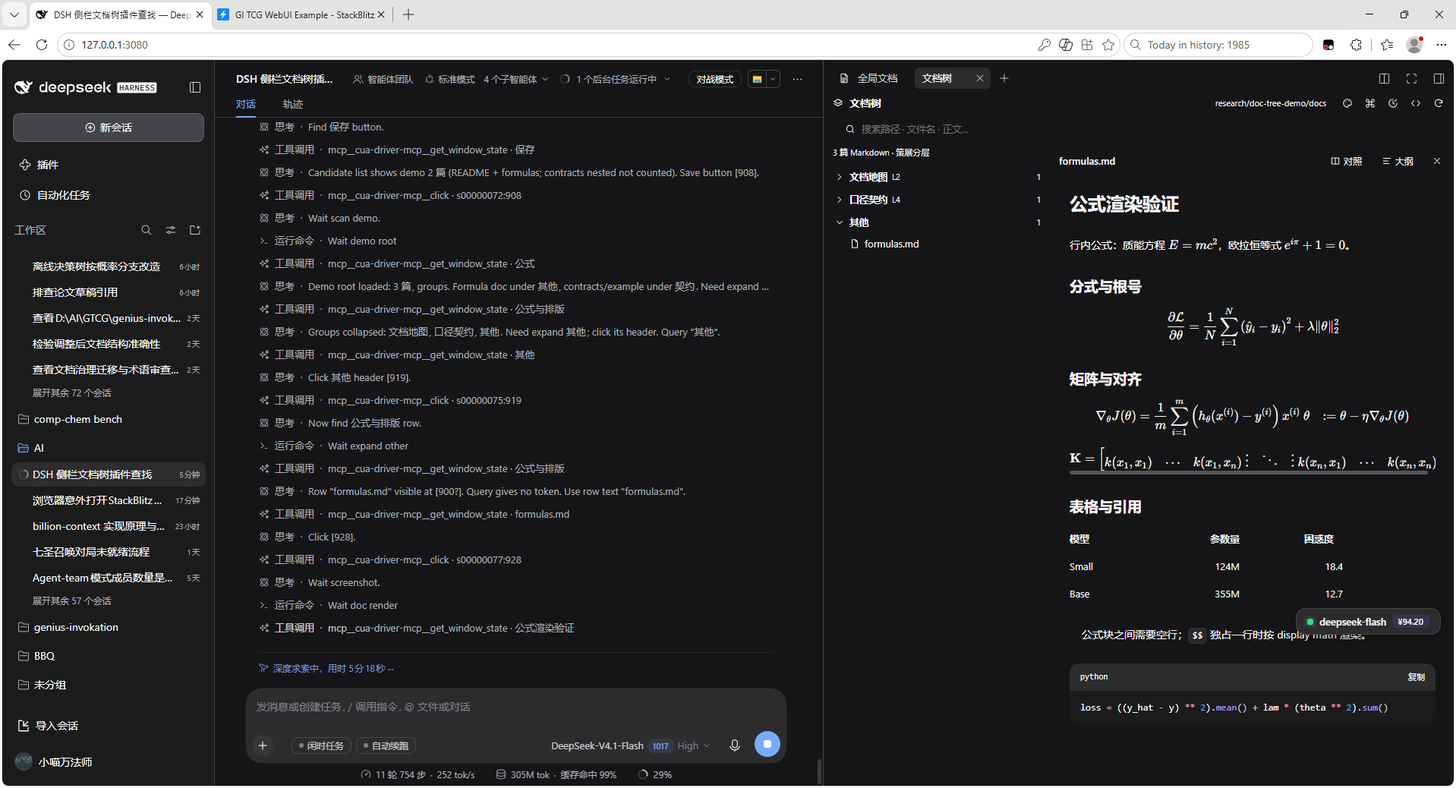Start a 新会话 new conversation
The width and height of the screenshot is (1456, 788).
click(108, 128)
